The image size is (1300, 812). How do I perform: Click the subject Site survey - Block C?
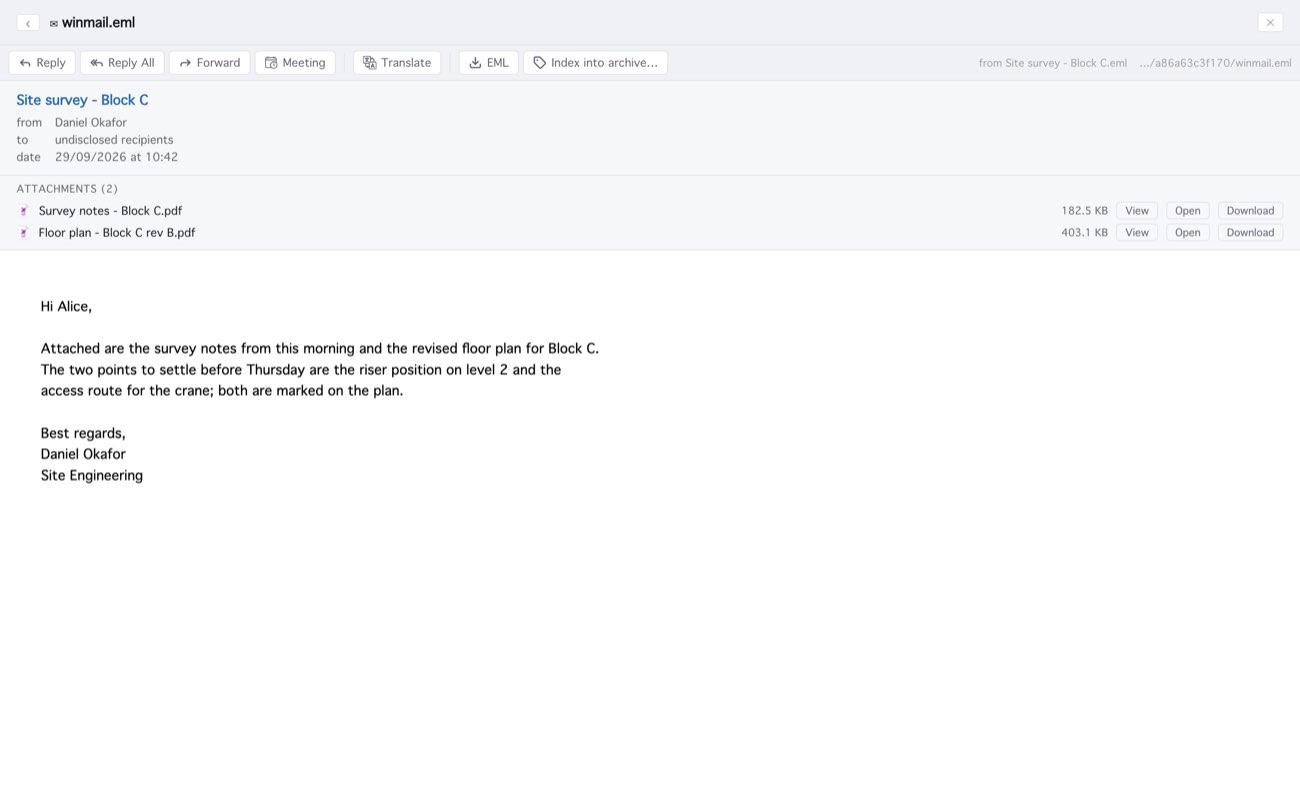82,100
